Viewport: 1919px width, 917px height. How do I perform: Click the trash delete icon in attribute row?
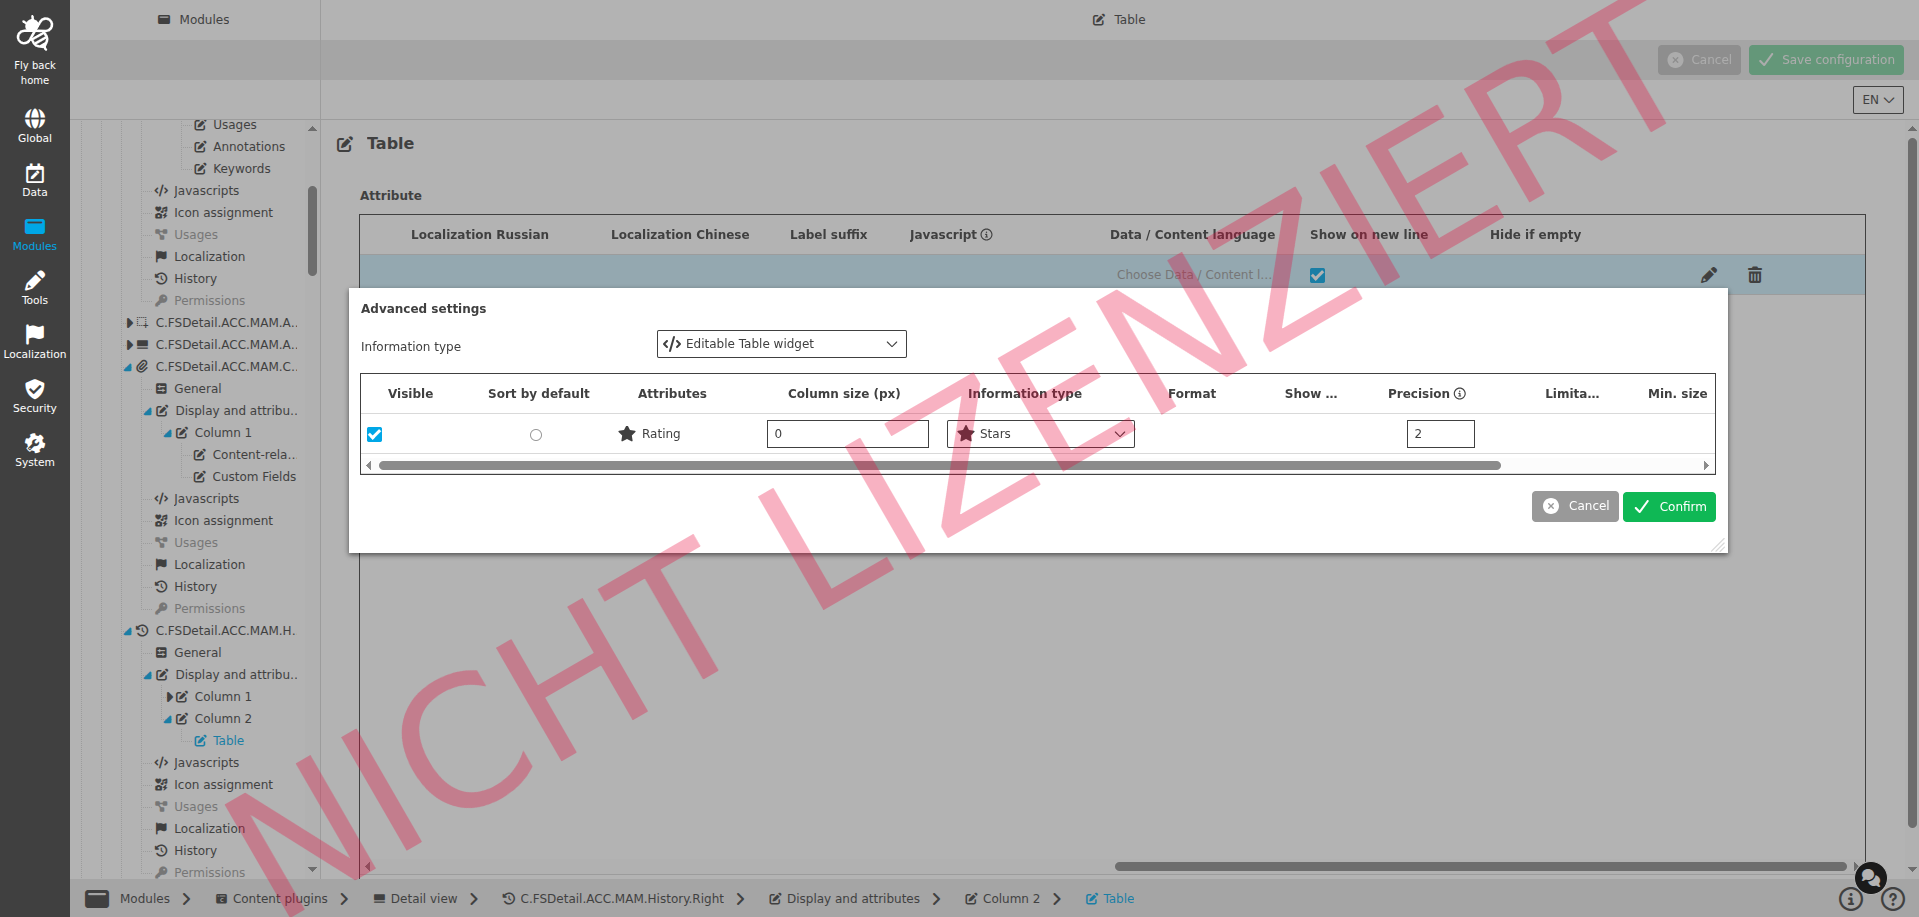1755,275
